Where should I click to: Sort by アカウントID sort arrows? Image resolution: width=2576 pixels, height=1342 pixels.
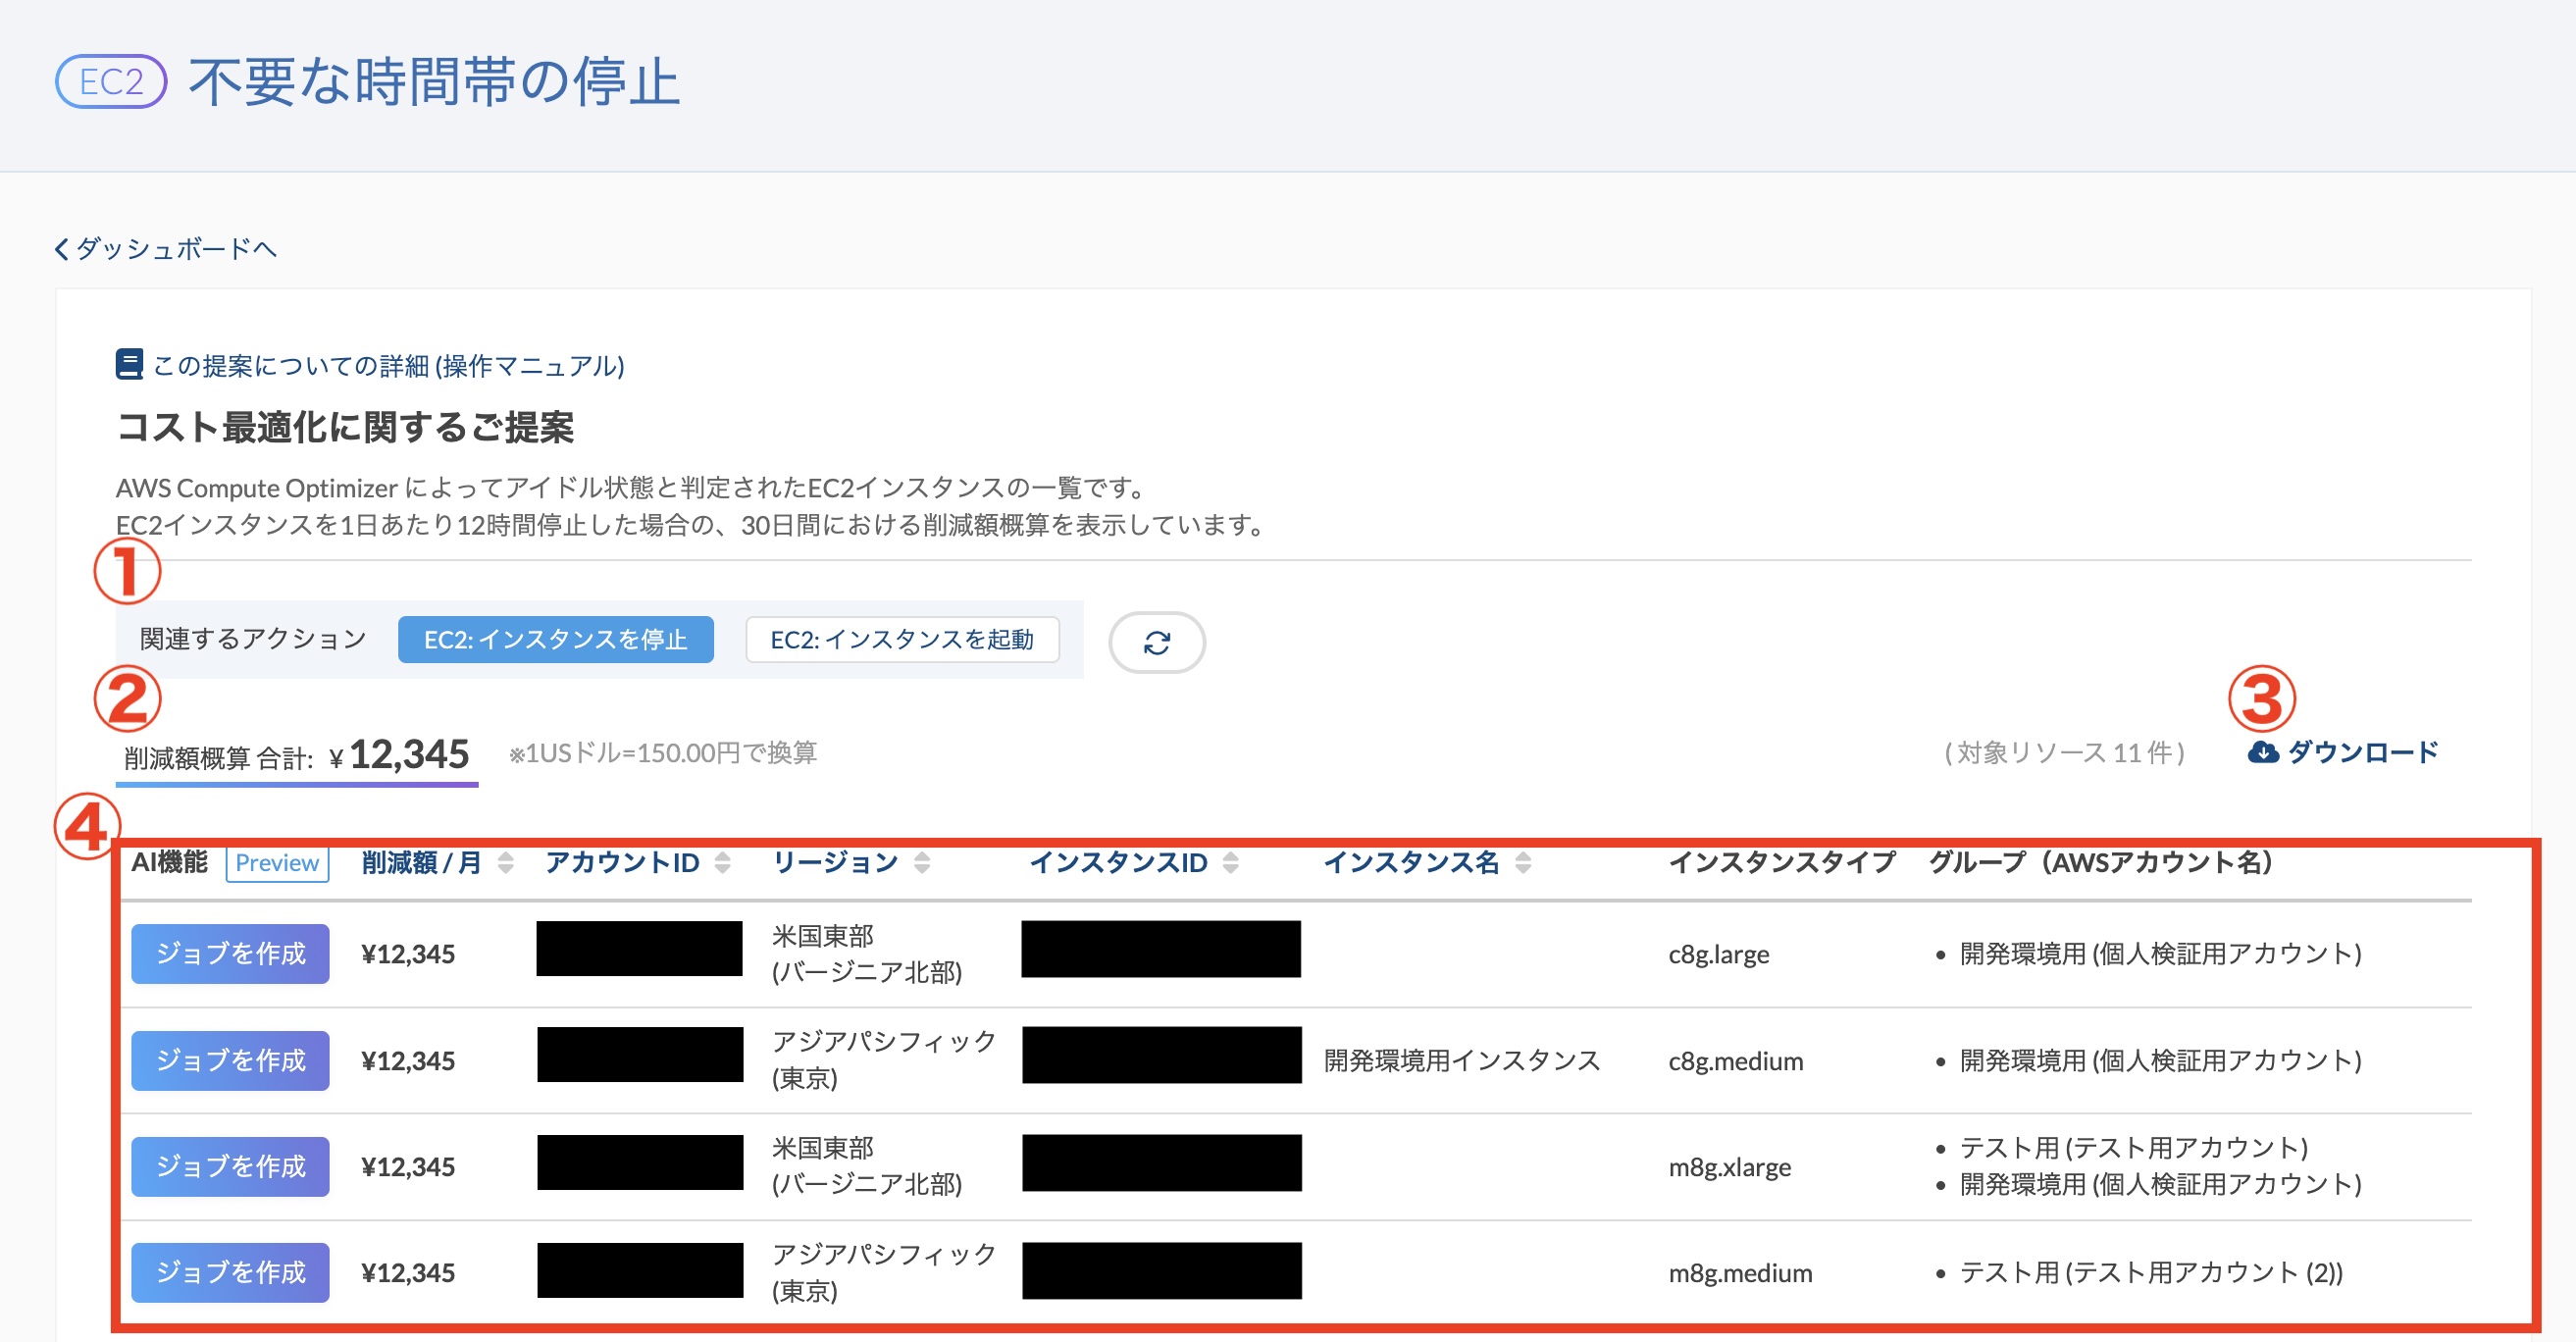click(x=723, y=862)
